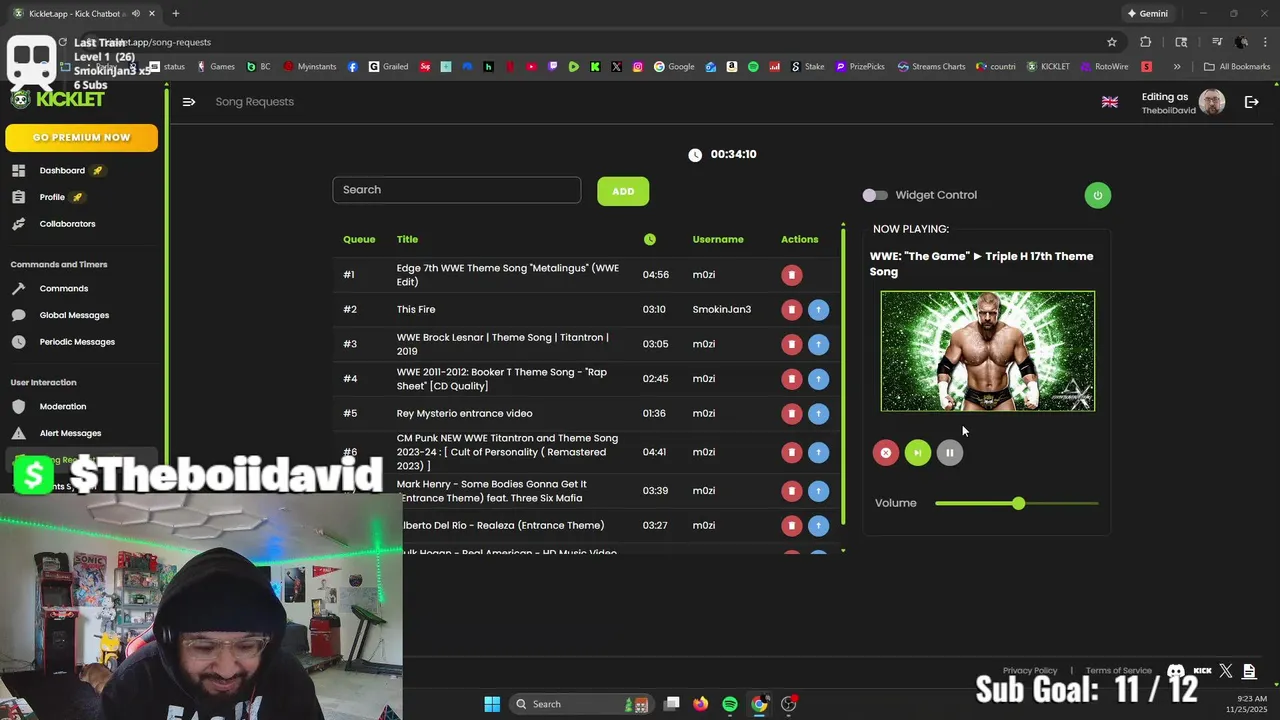The height and width of the screenshot is (720, 1280).
Task: Open the Gemini button in Chrome title bar
Action: coord(1147,14)
